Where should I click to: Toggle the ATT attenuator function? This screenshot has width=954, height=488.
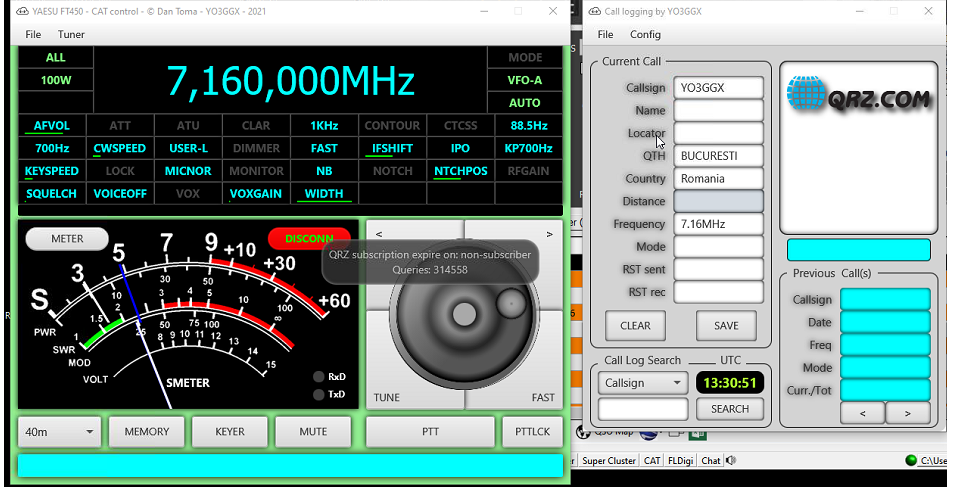point(120,126)
